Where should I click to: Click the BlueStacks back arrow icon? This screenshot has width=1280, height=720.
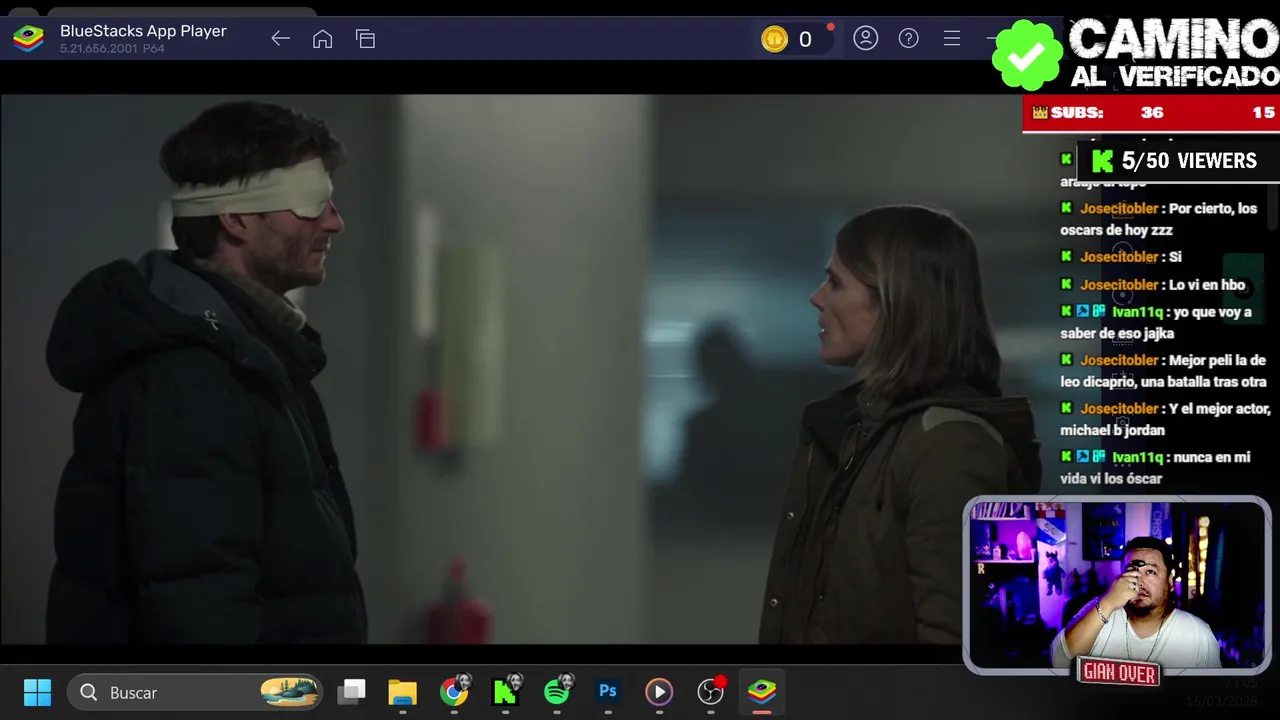[x=280, y=39]
